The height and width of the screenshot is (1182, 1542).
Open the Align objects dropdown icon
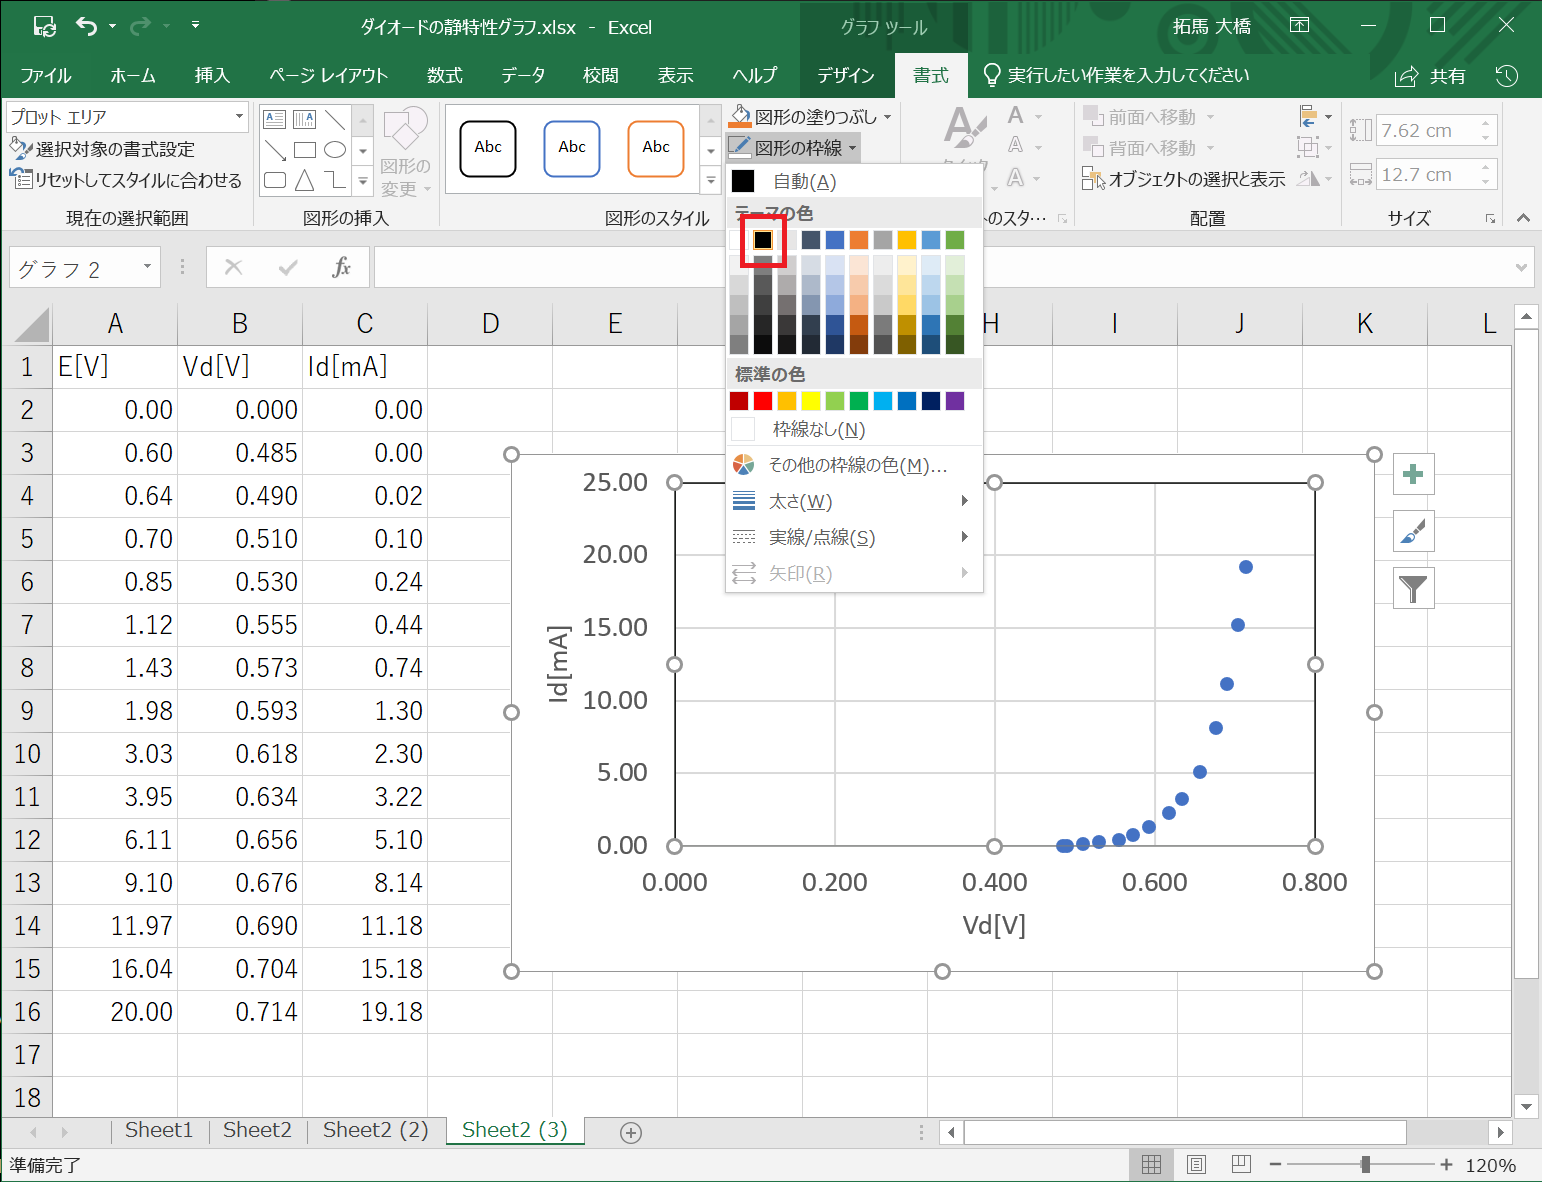[x=1314, y=116]
